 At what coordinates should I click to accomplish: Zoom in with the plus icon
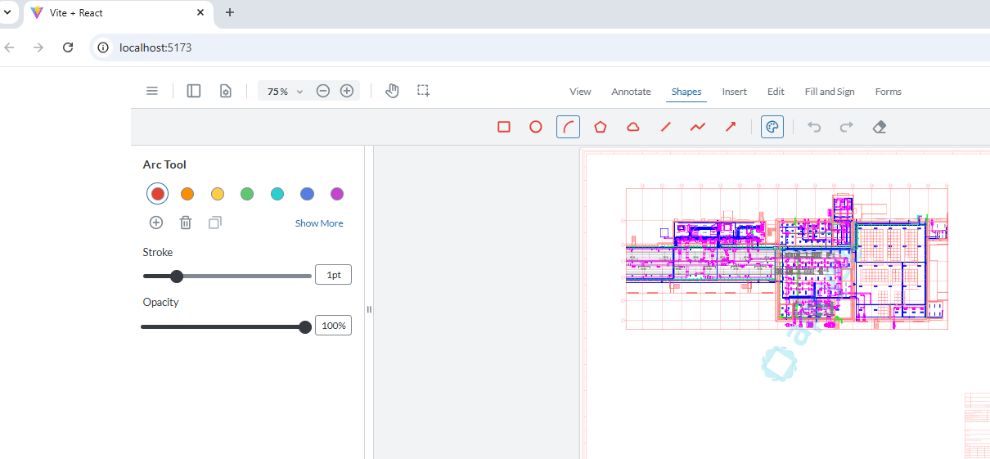pyautogui.click(x=347, y=91)
